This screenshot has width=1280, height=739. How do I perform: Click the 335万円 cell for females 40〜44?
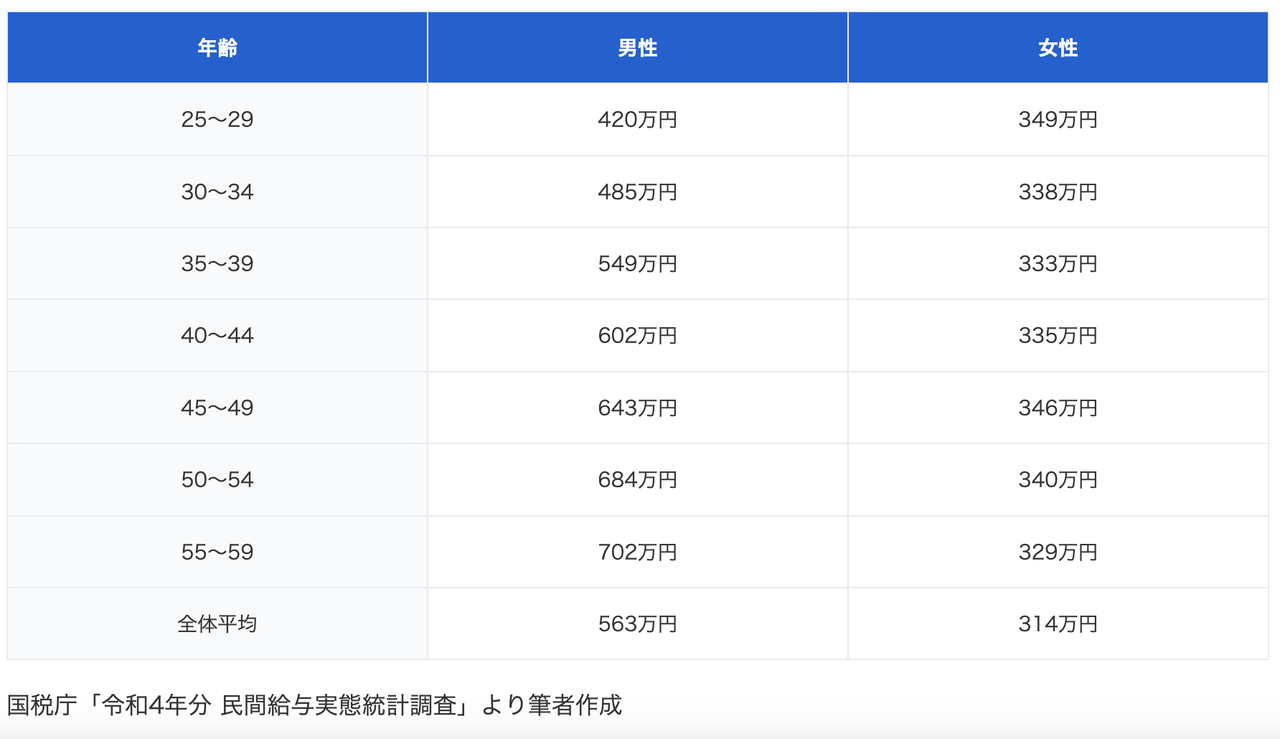point(1058,335)
